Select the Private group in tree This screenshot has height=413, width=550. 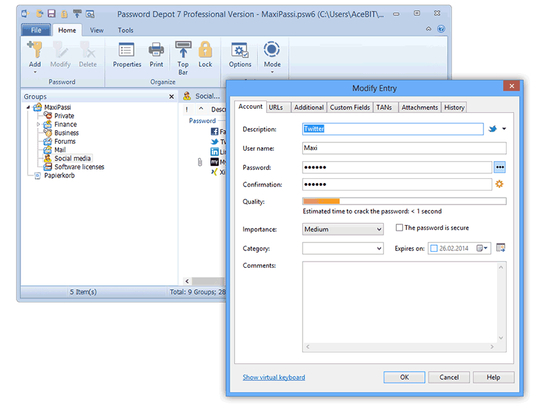64,116
